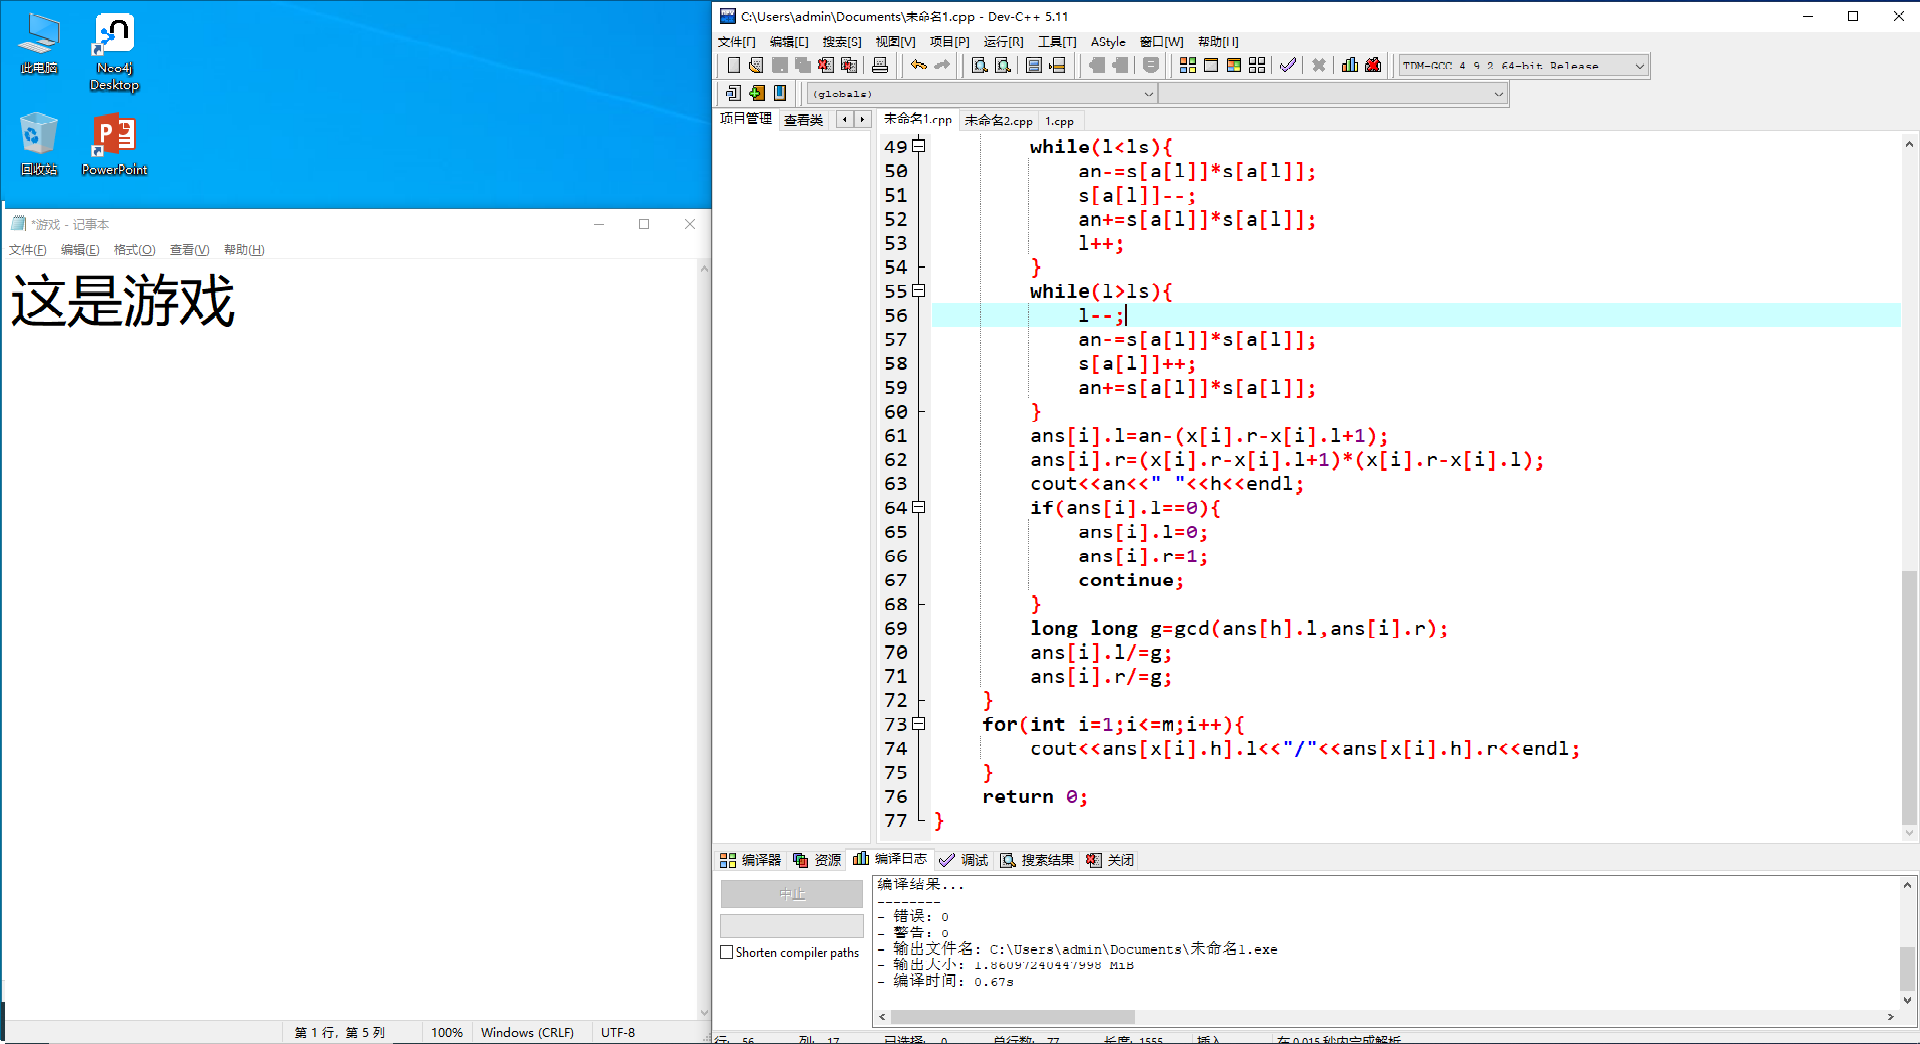This screenshot has width=1920, height=1044.
Task: Open the 格式 menu in Notepad
Action: click(134, 250)
